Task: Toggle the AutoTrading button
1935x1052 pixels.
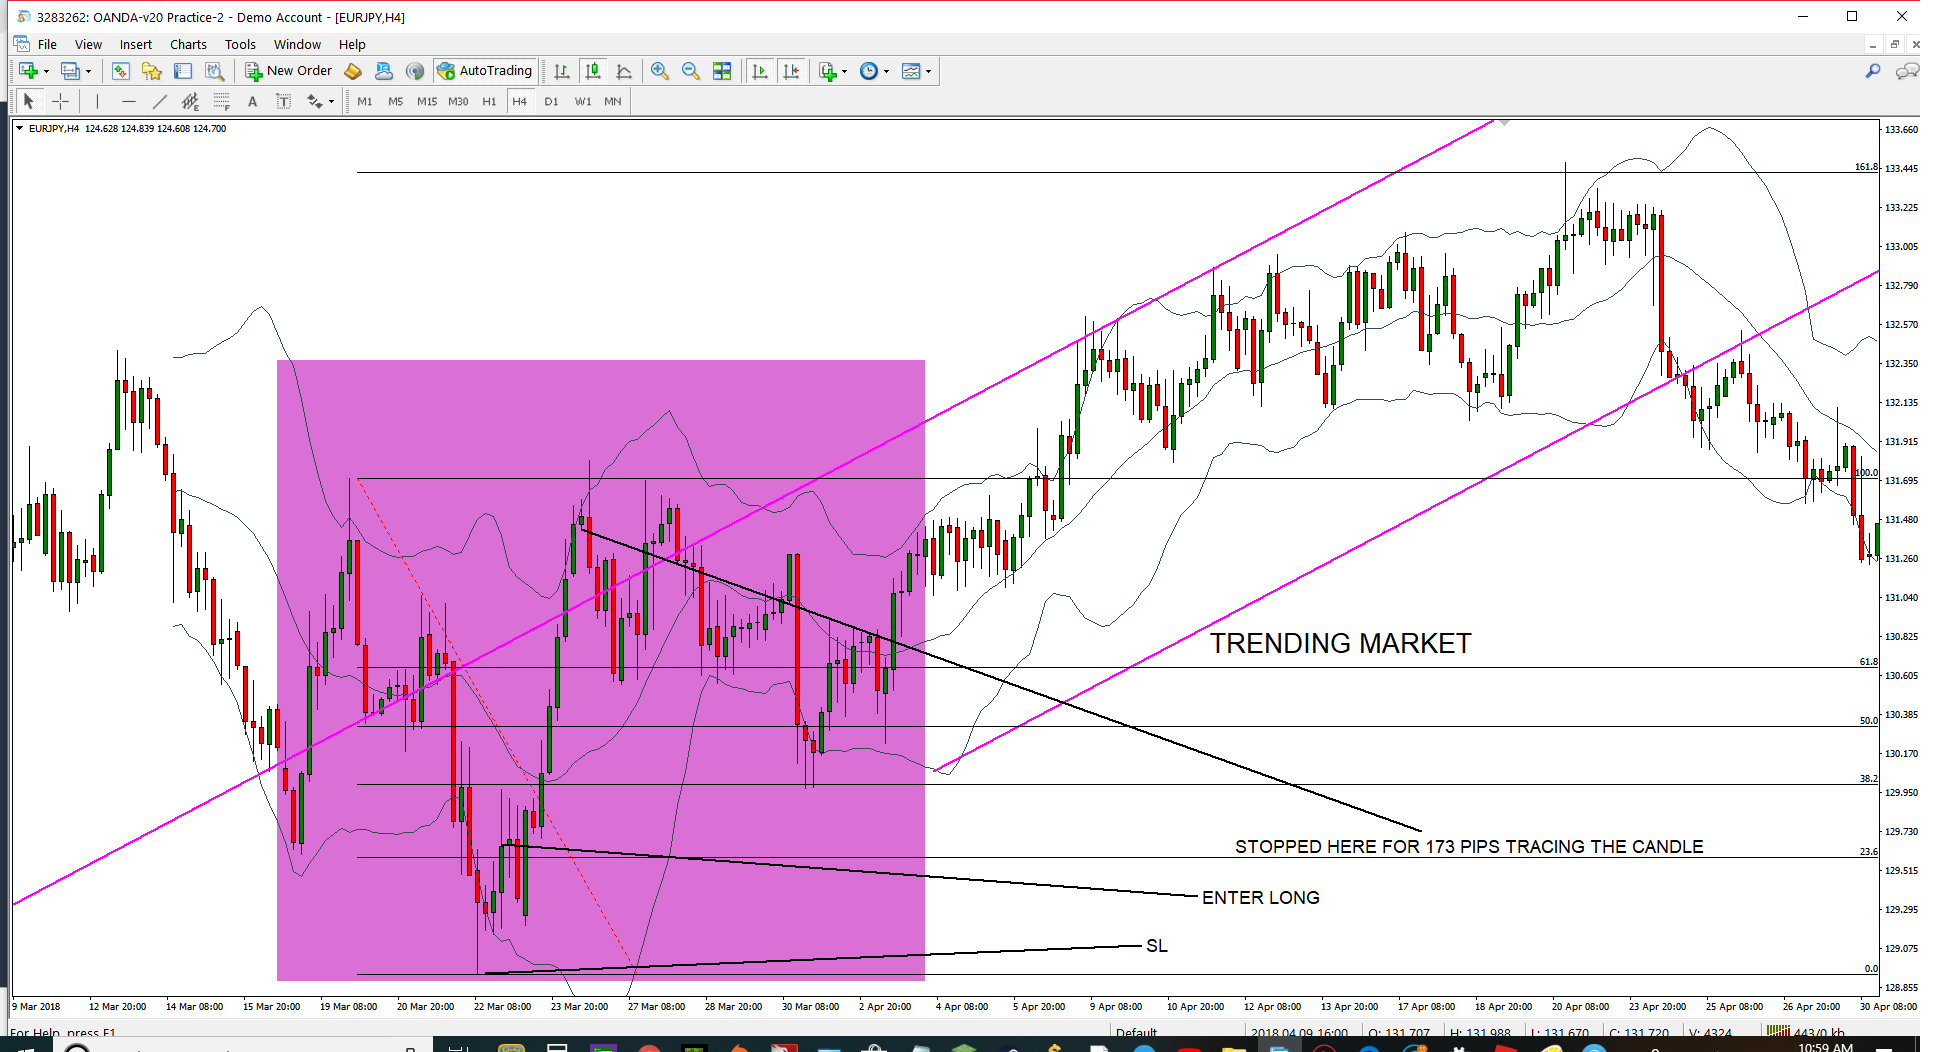Action: (485, 71)
